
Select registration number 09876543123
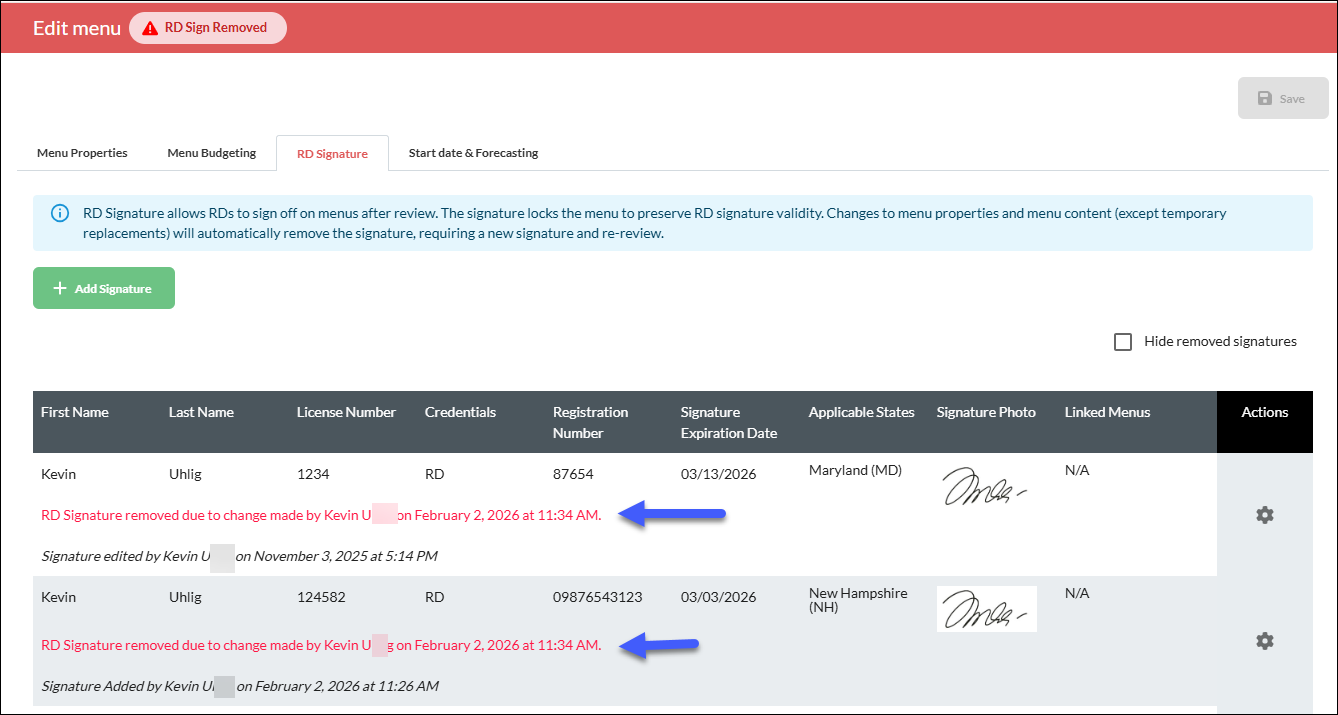[597, 597]
